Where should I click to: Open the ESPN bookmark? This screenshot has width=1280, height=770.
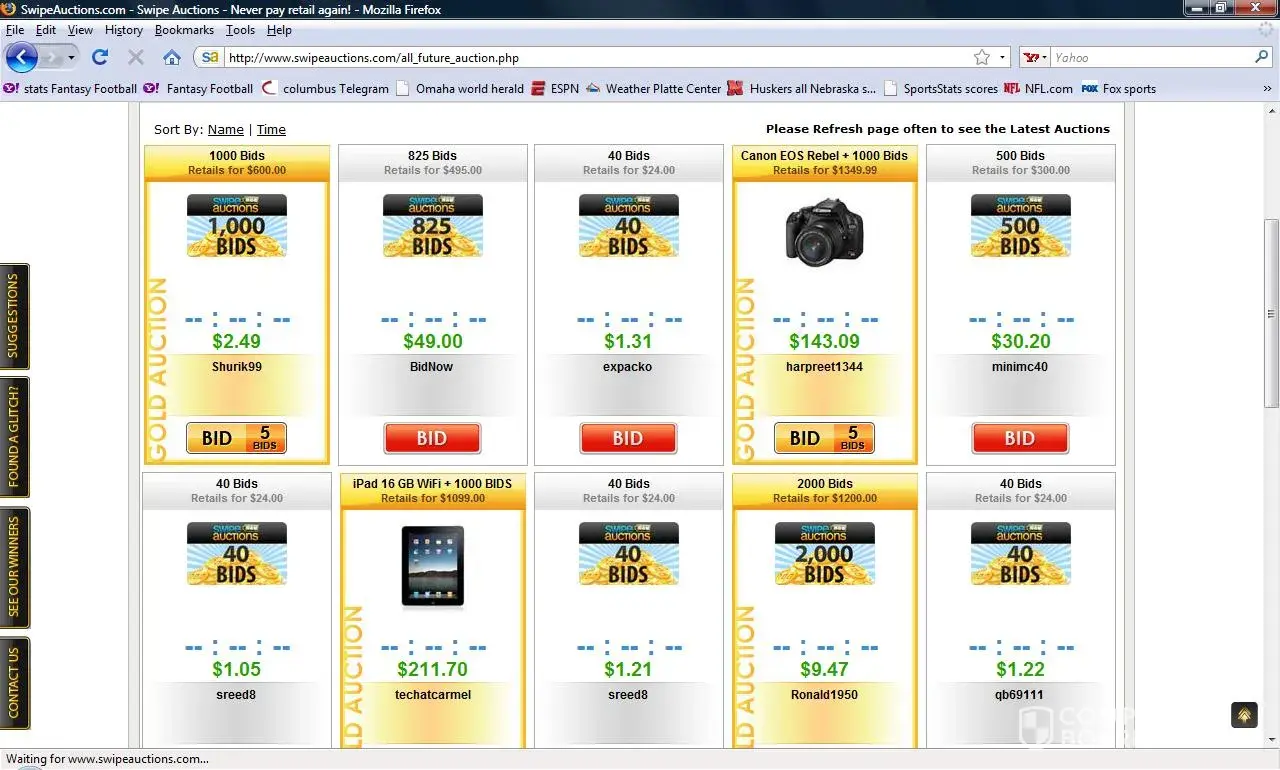pos(555,89)
